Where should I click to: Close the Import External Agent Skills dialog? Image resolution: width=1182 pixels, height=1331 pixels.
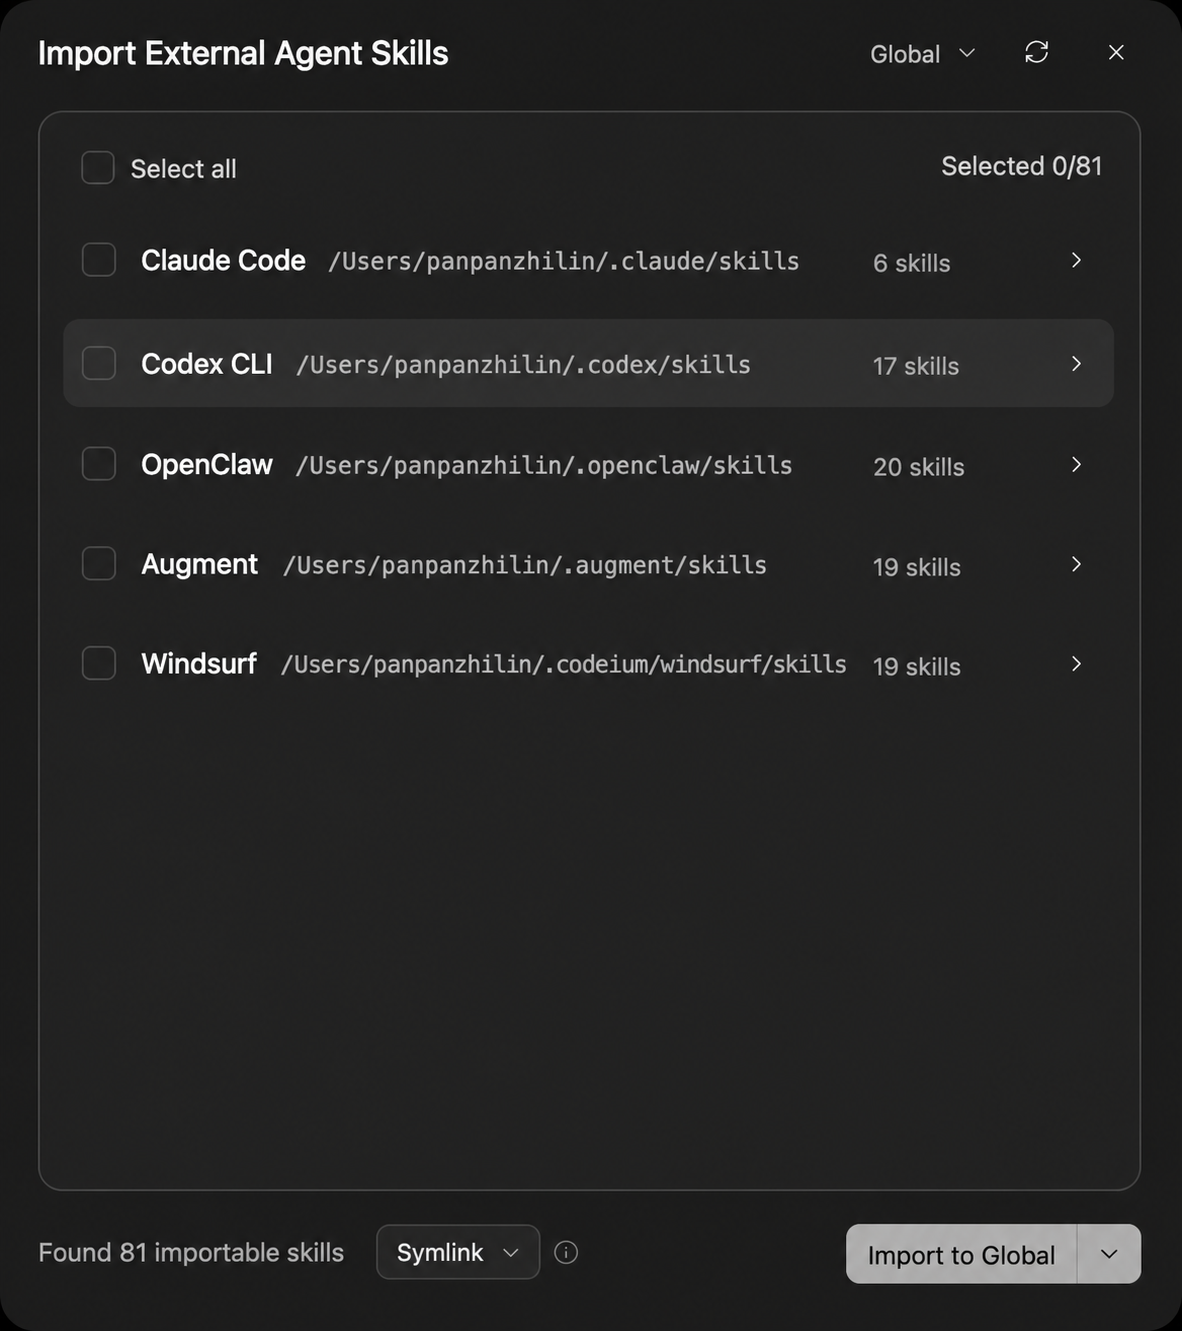pyautogui.click(x=1116, y=52)
